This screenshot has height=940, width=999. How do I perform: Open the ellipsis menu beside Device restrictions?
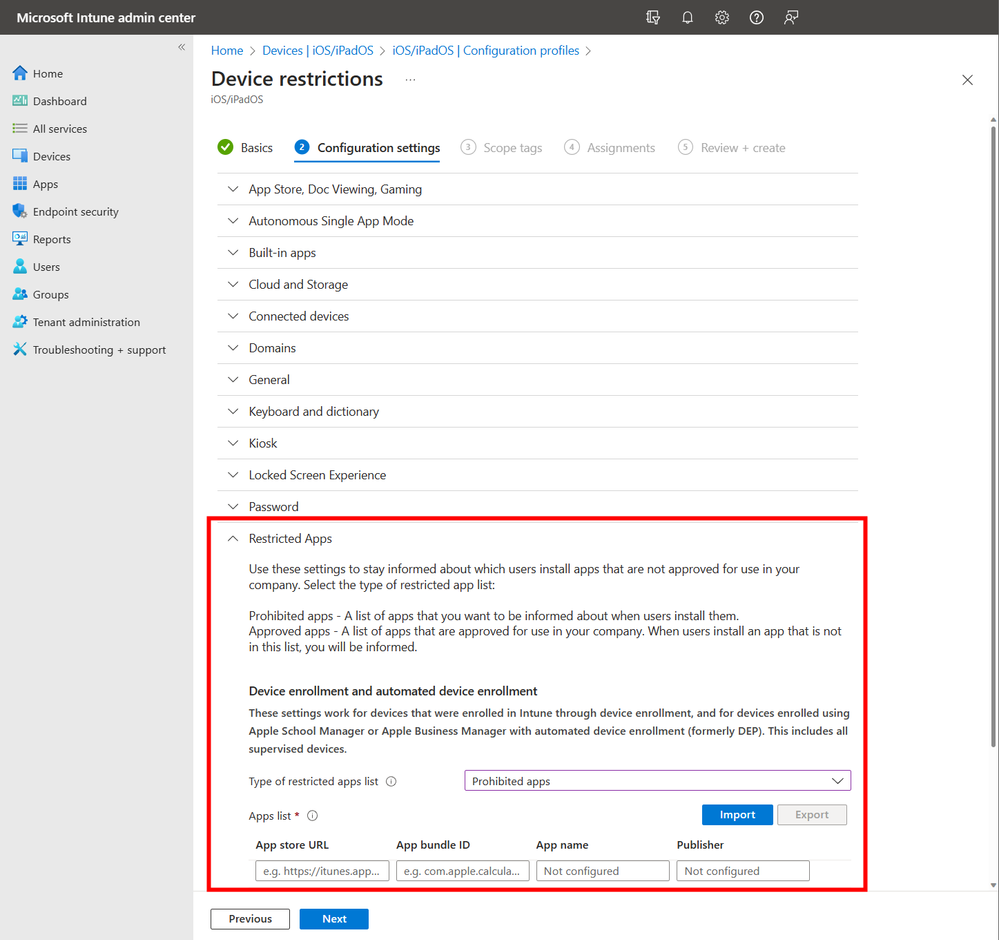tap(410, 80)
